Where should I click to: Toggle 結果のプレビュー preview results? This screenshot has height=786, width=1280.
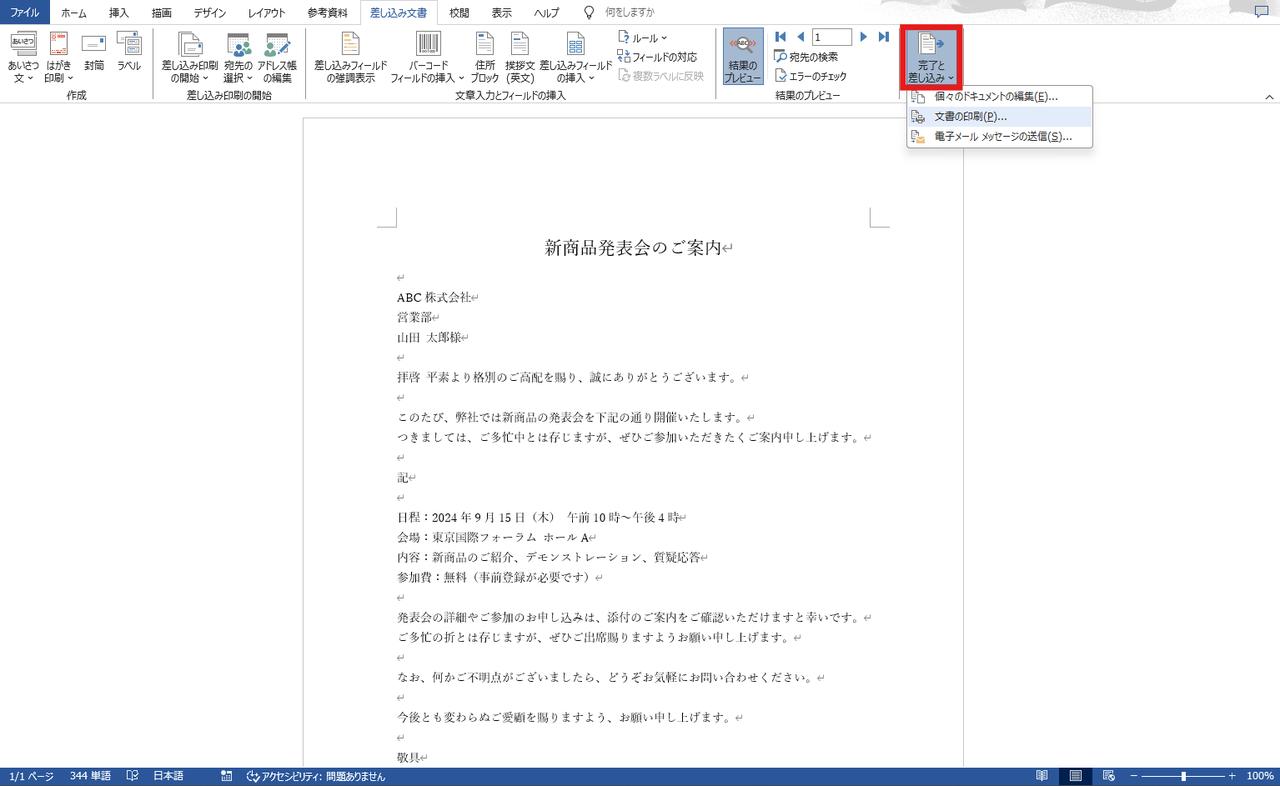coord(742,56)
